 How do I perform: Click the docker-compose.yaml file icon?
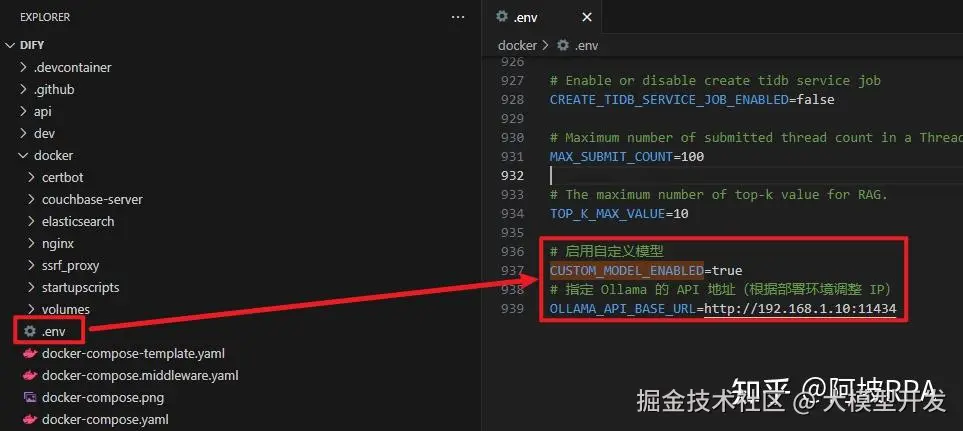(x=29, y=420)
